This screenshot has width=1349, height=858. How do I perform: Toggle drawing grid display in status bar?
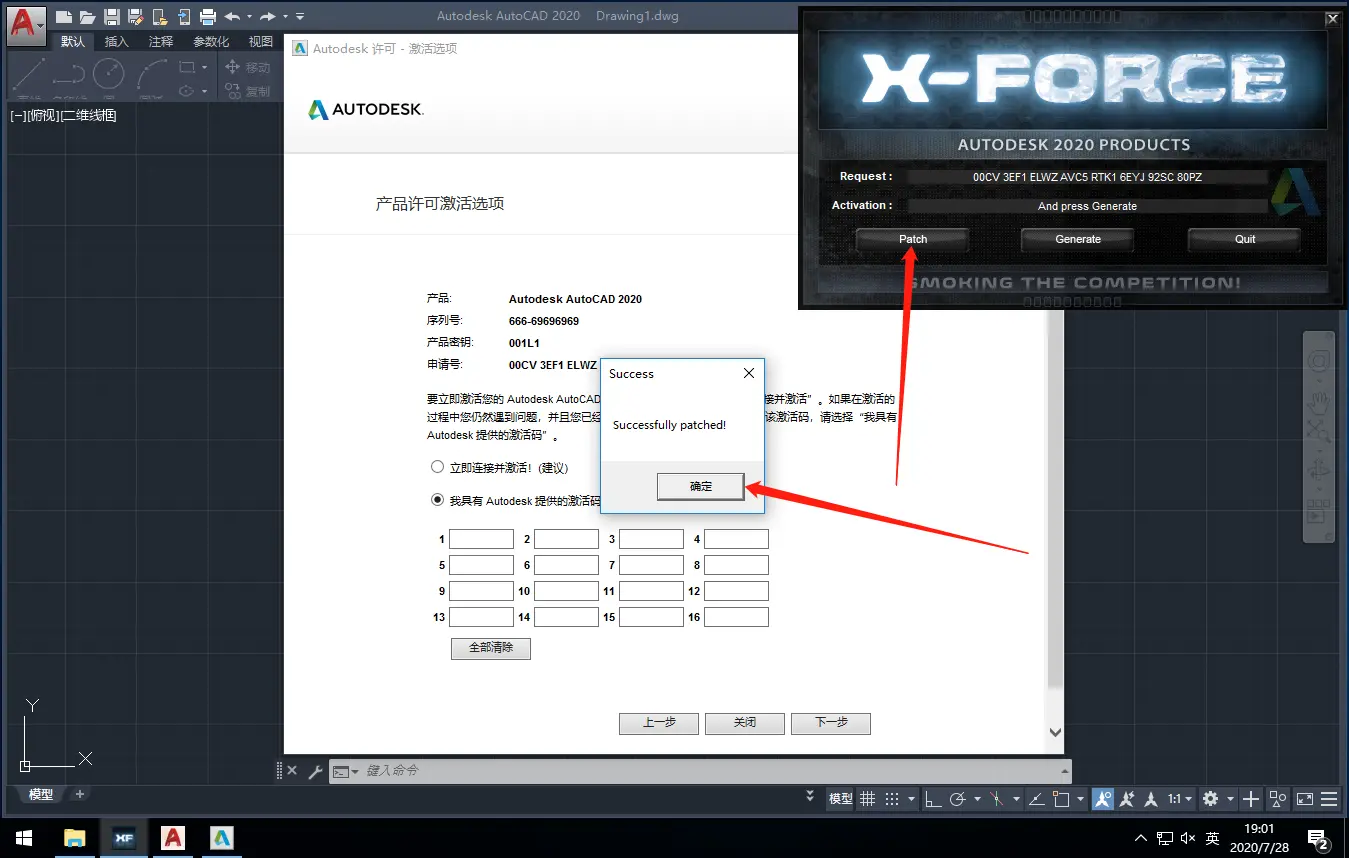click(867, 799)
